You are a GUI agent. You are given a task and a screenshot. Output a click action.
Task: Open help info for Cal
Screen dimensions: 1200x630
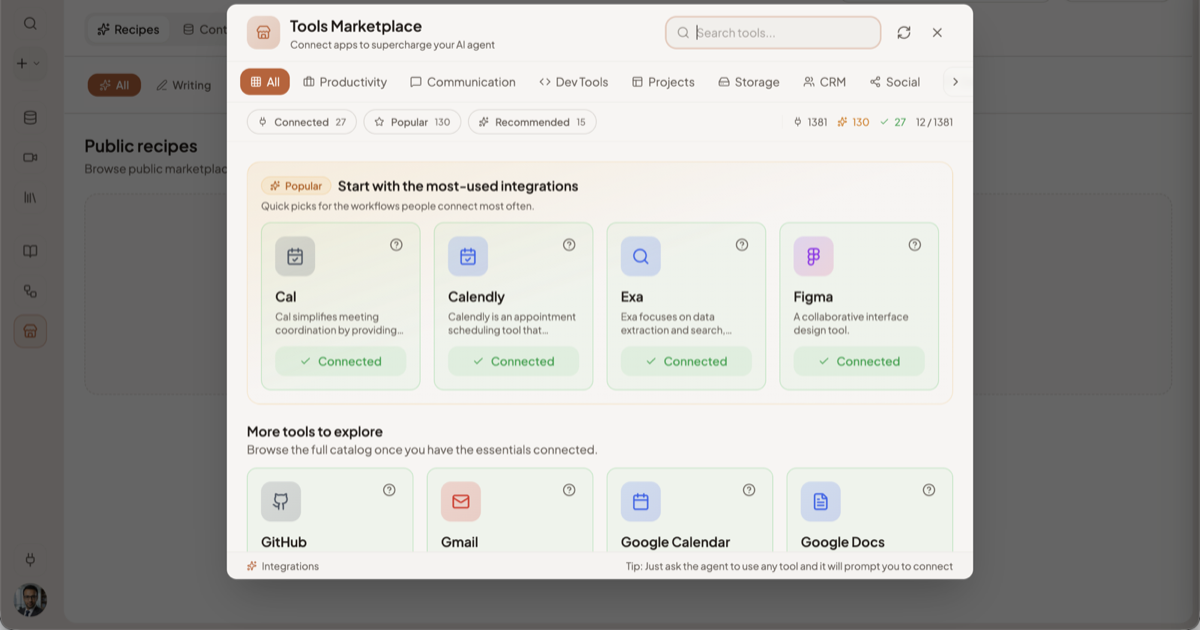click(396, 245)
